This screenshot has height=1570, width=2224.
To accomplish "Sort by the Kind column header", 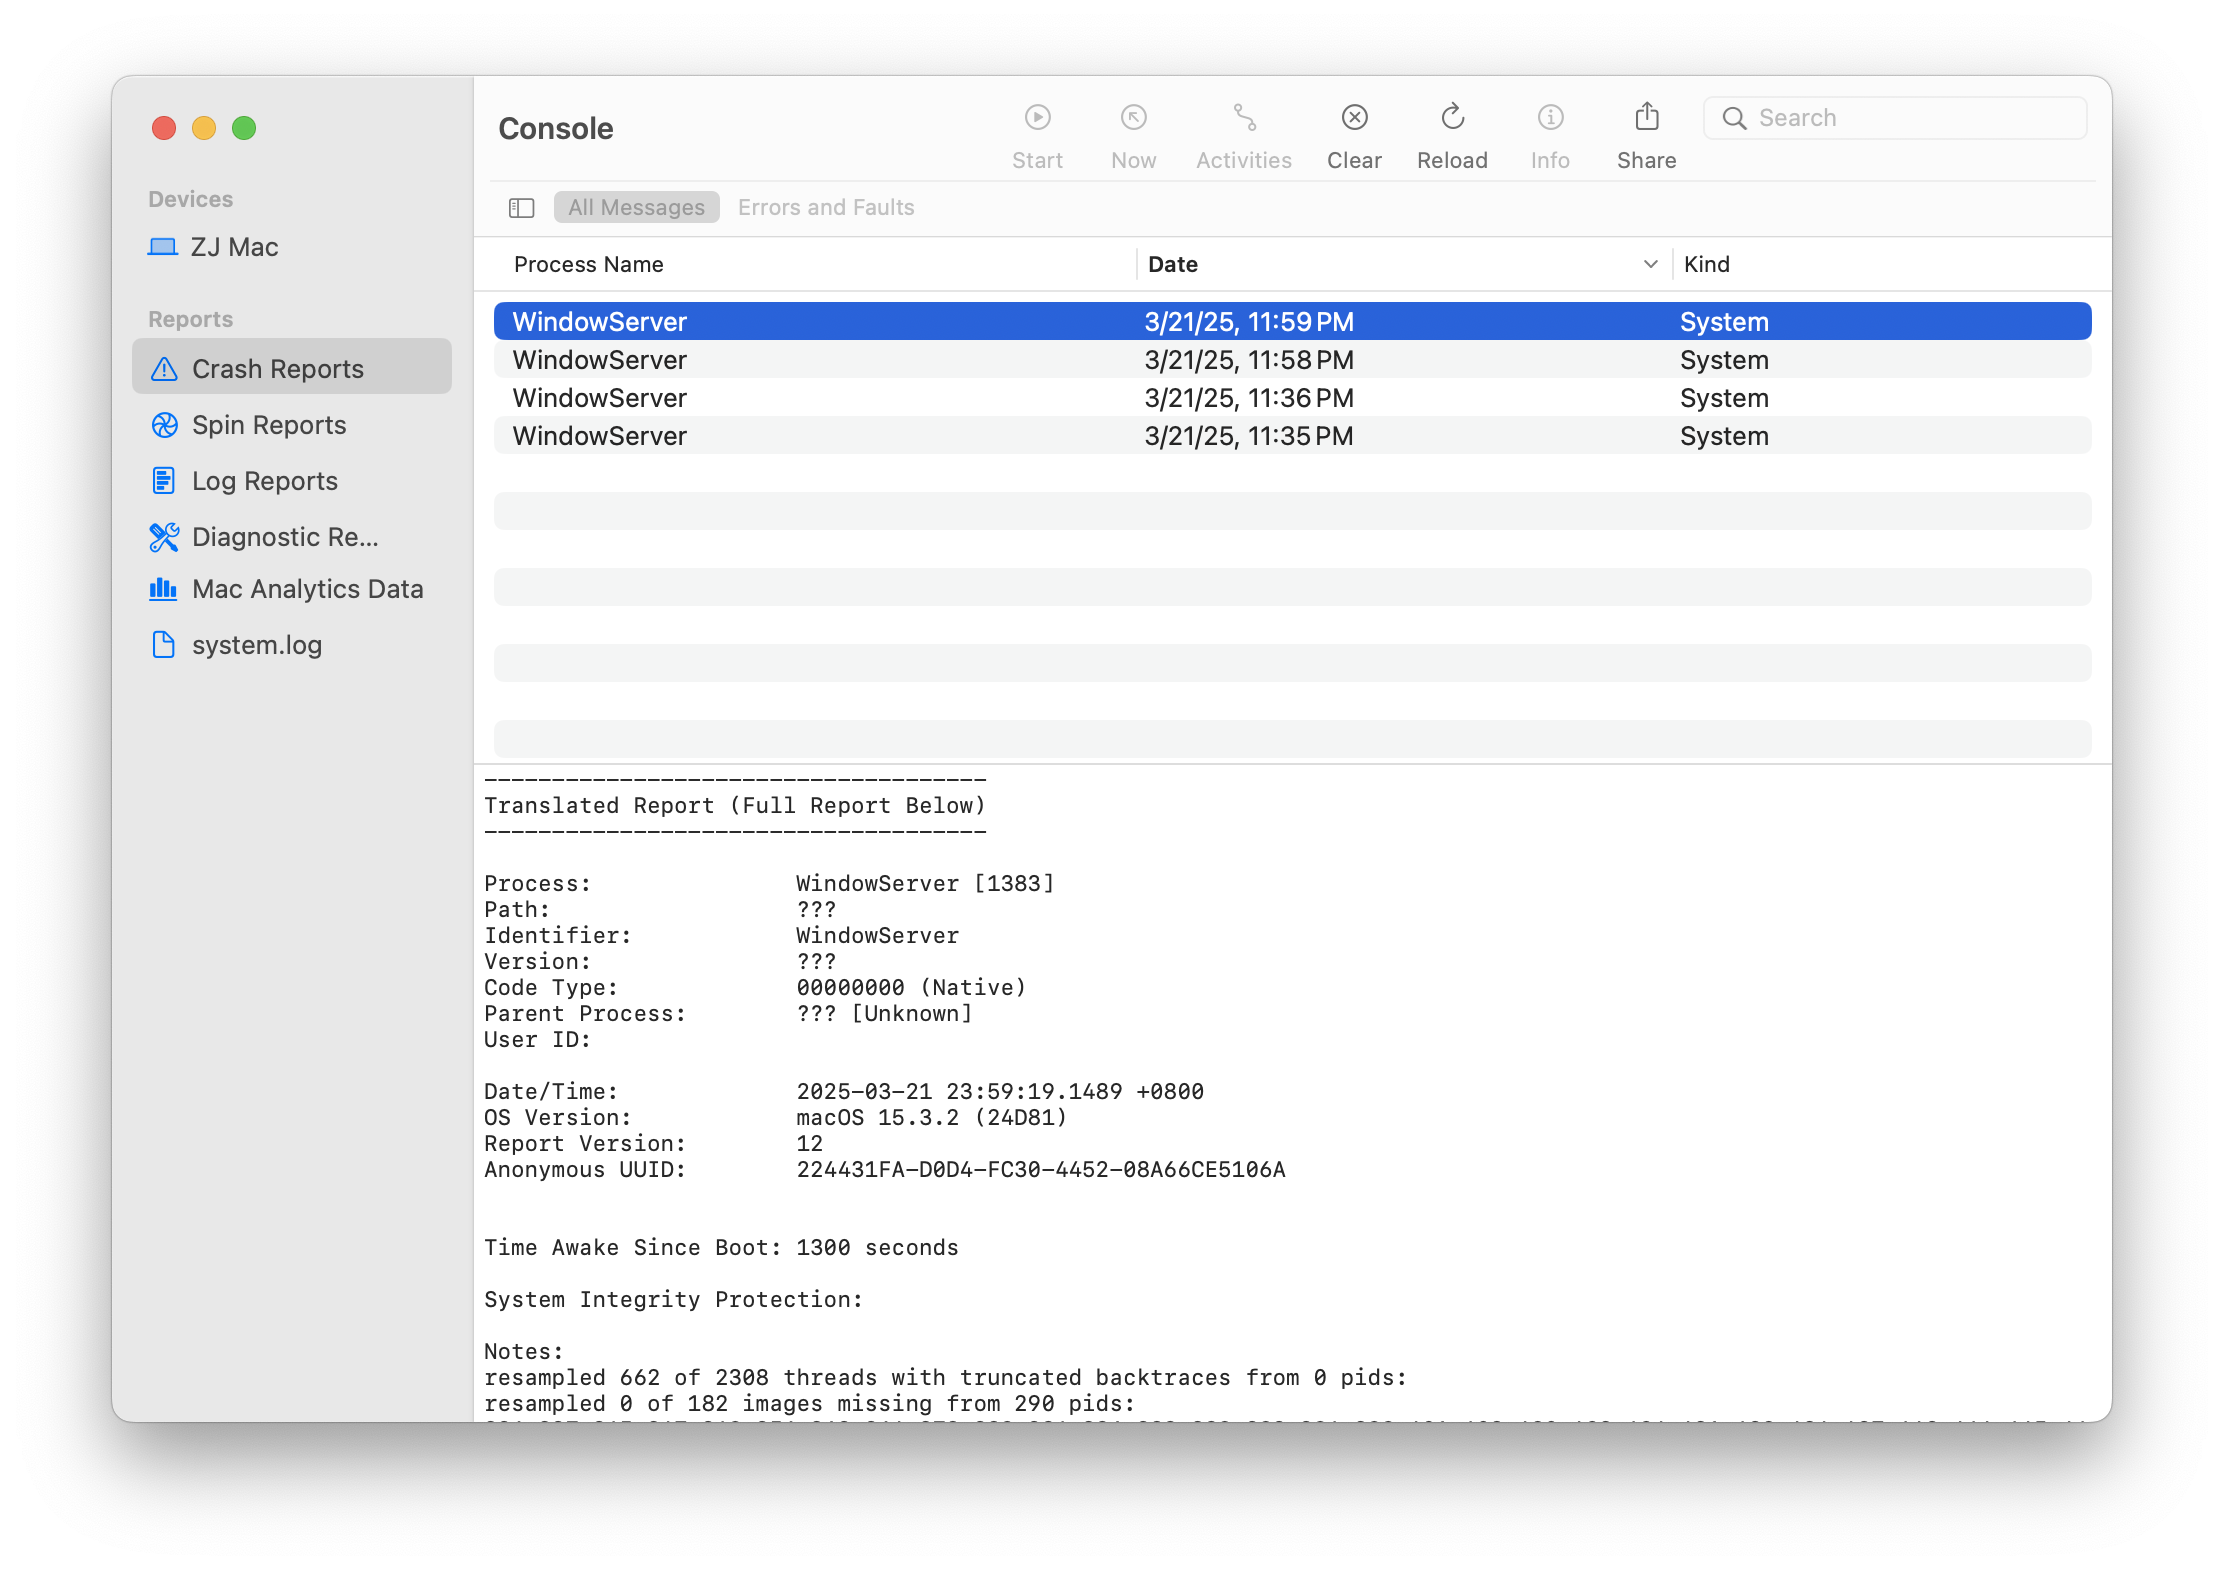I will (1706, 264).
